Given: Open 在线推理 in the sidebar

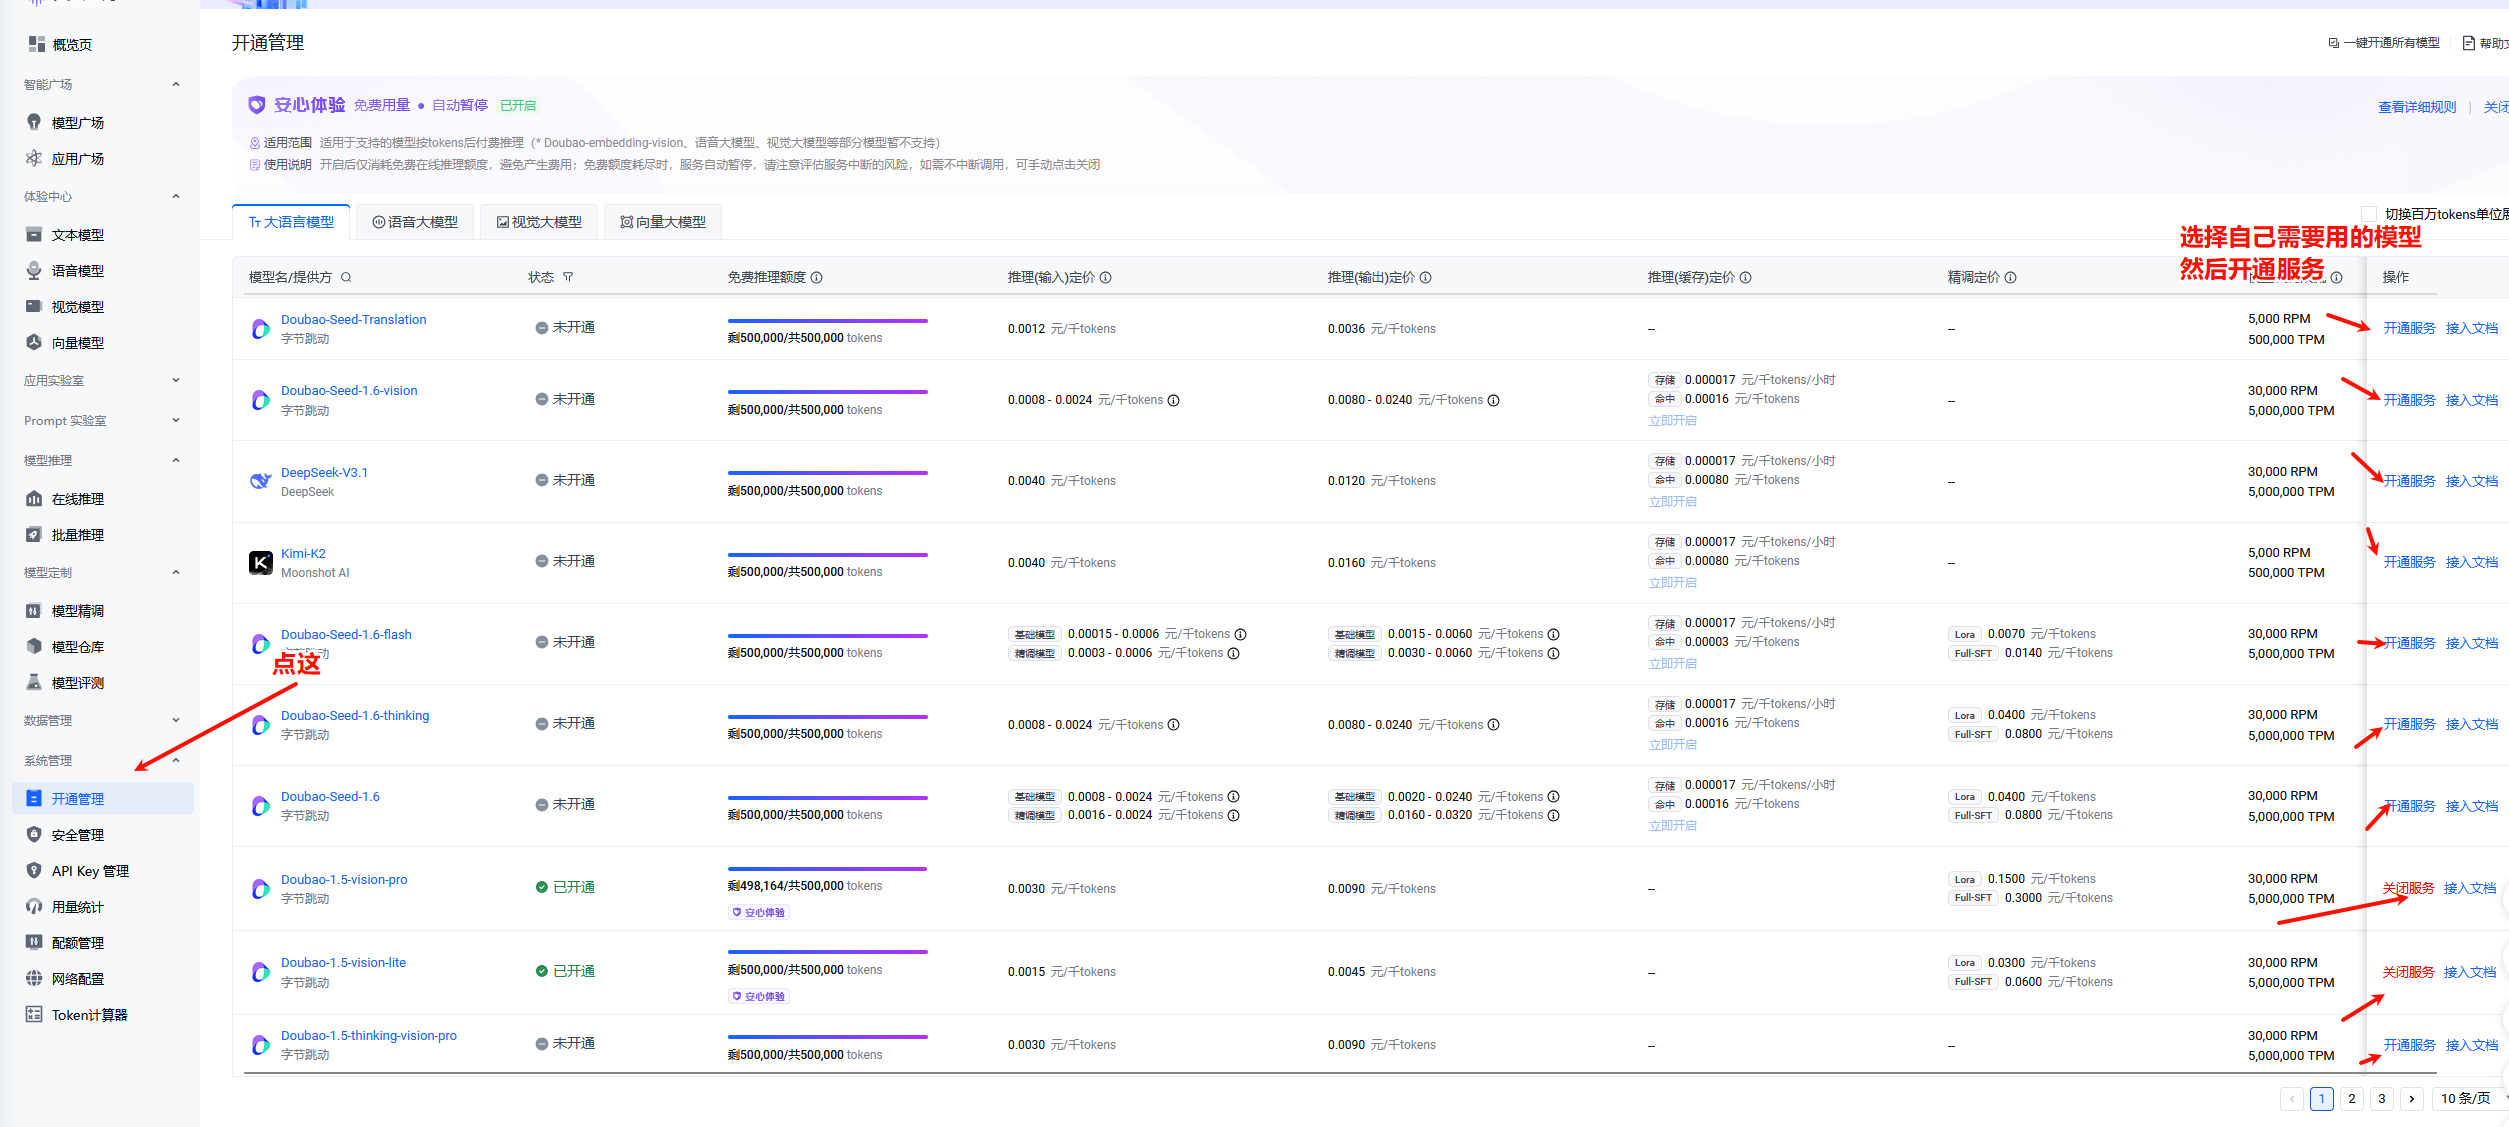Looking at the screenshot, I should (x=78, y=499).
